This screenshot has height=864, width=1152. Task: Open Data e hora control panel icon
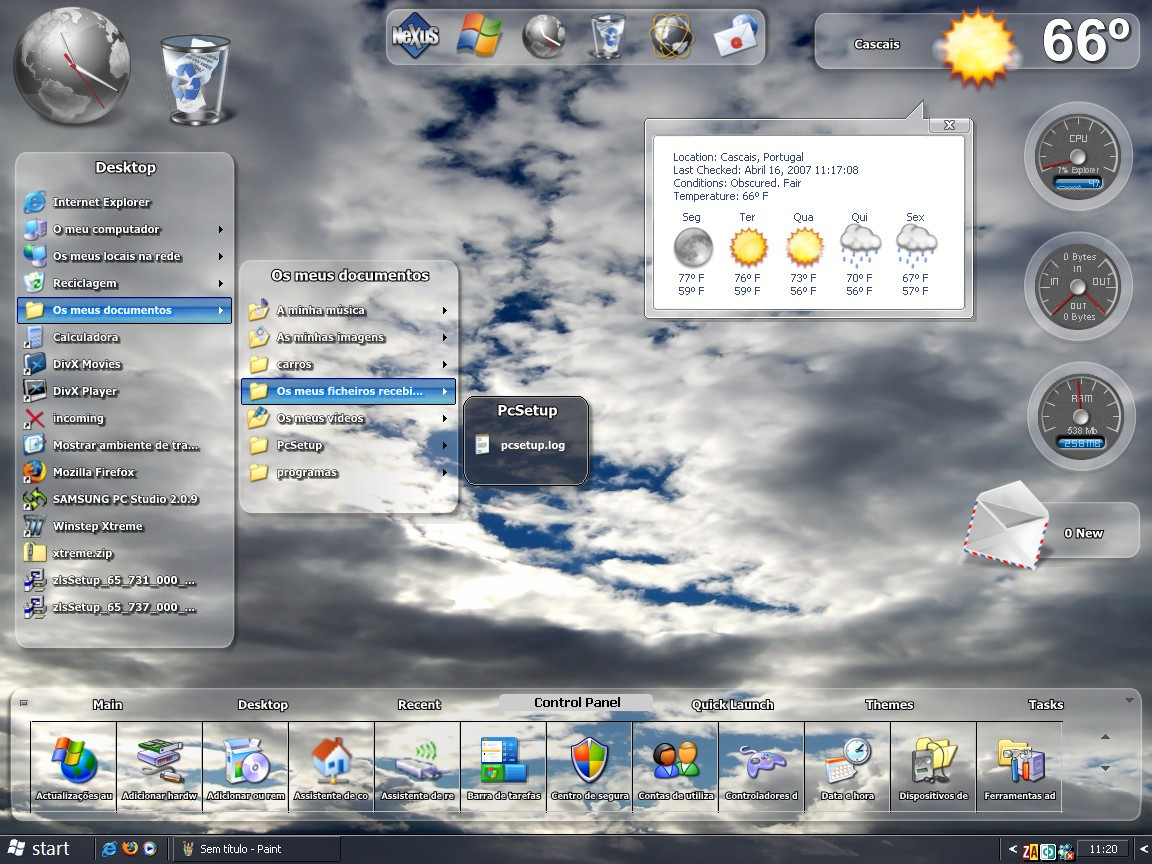tap(848, 766)
